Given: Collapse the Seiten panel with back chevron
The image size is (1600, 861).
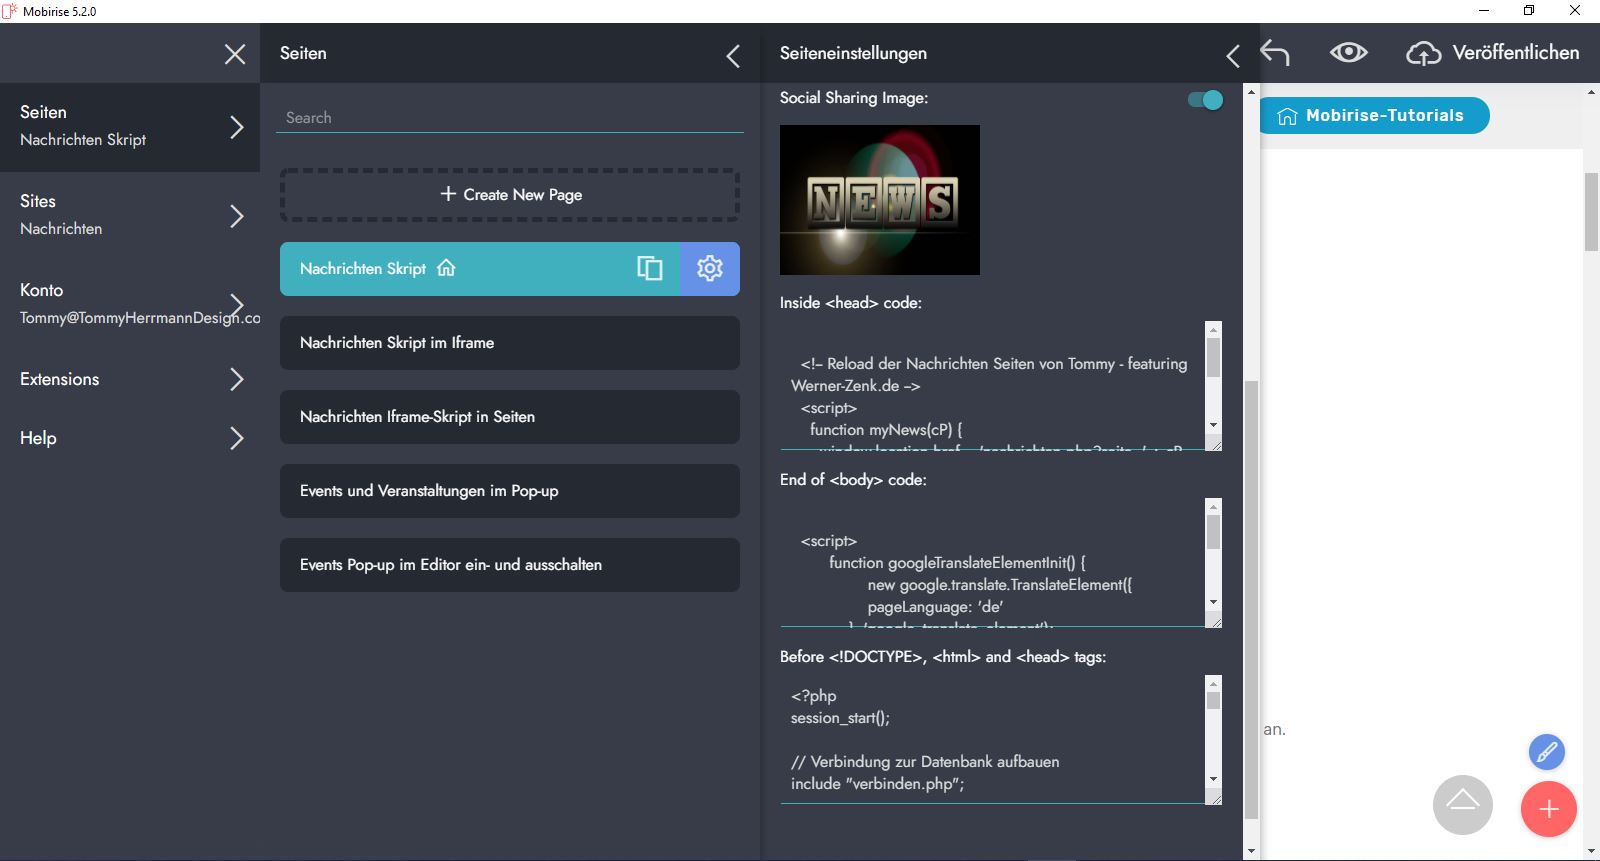Looking at the screenshot, I should (733, 56).
